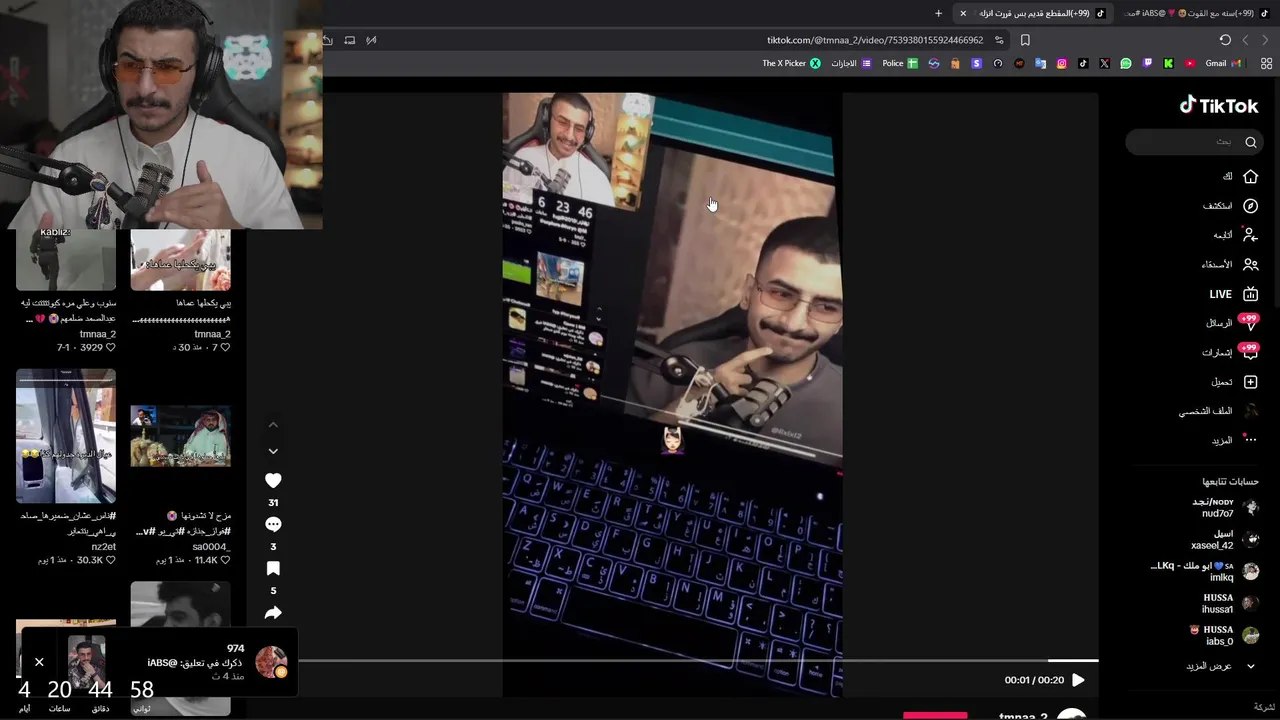This screenshot has width=1280, height=720.
Task: Click the TikTok logo
Action: (x=1218, y=105)
